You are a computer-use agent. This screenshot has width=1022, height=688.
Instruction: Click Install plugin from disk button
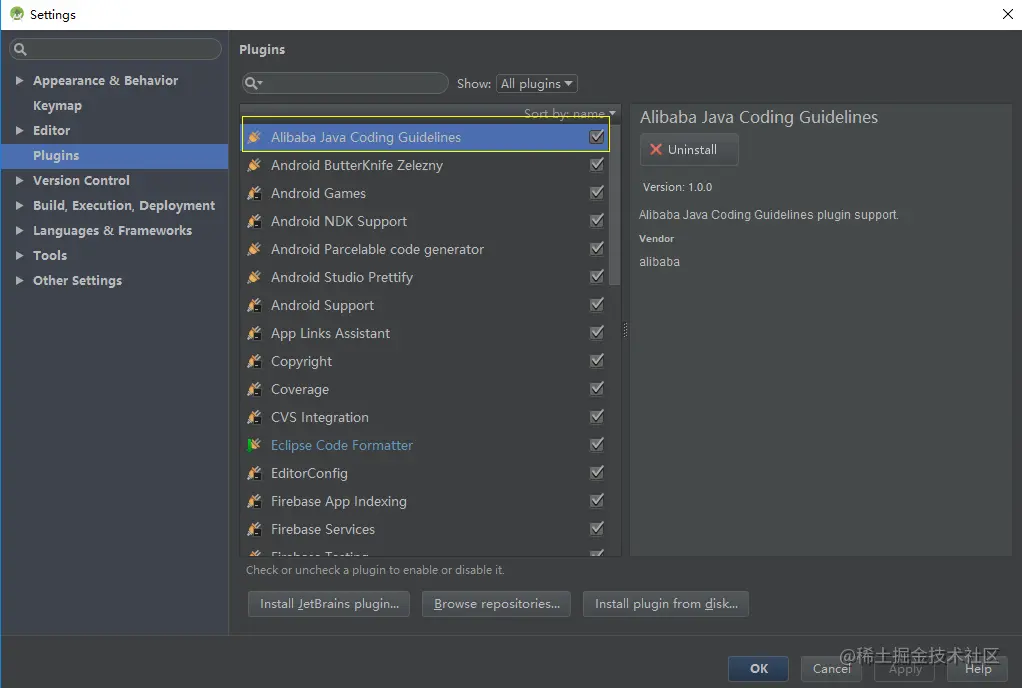click(666, 604)
